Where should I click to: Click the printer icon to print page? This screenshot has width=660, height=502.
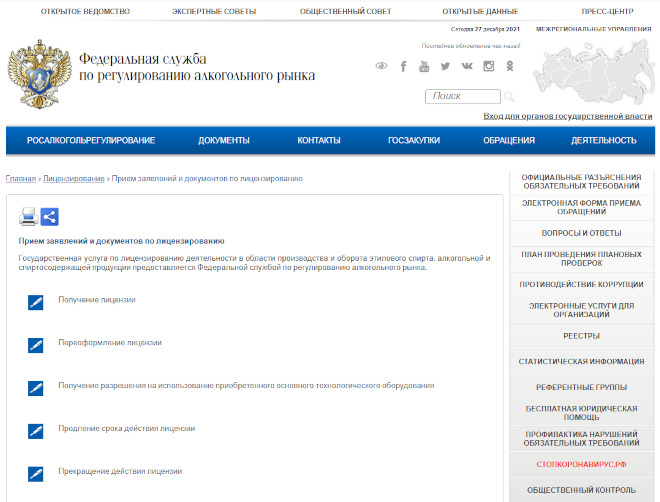[29, 217]
